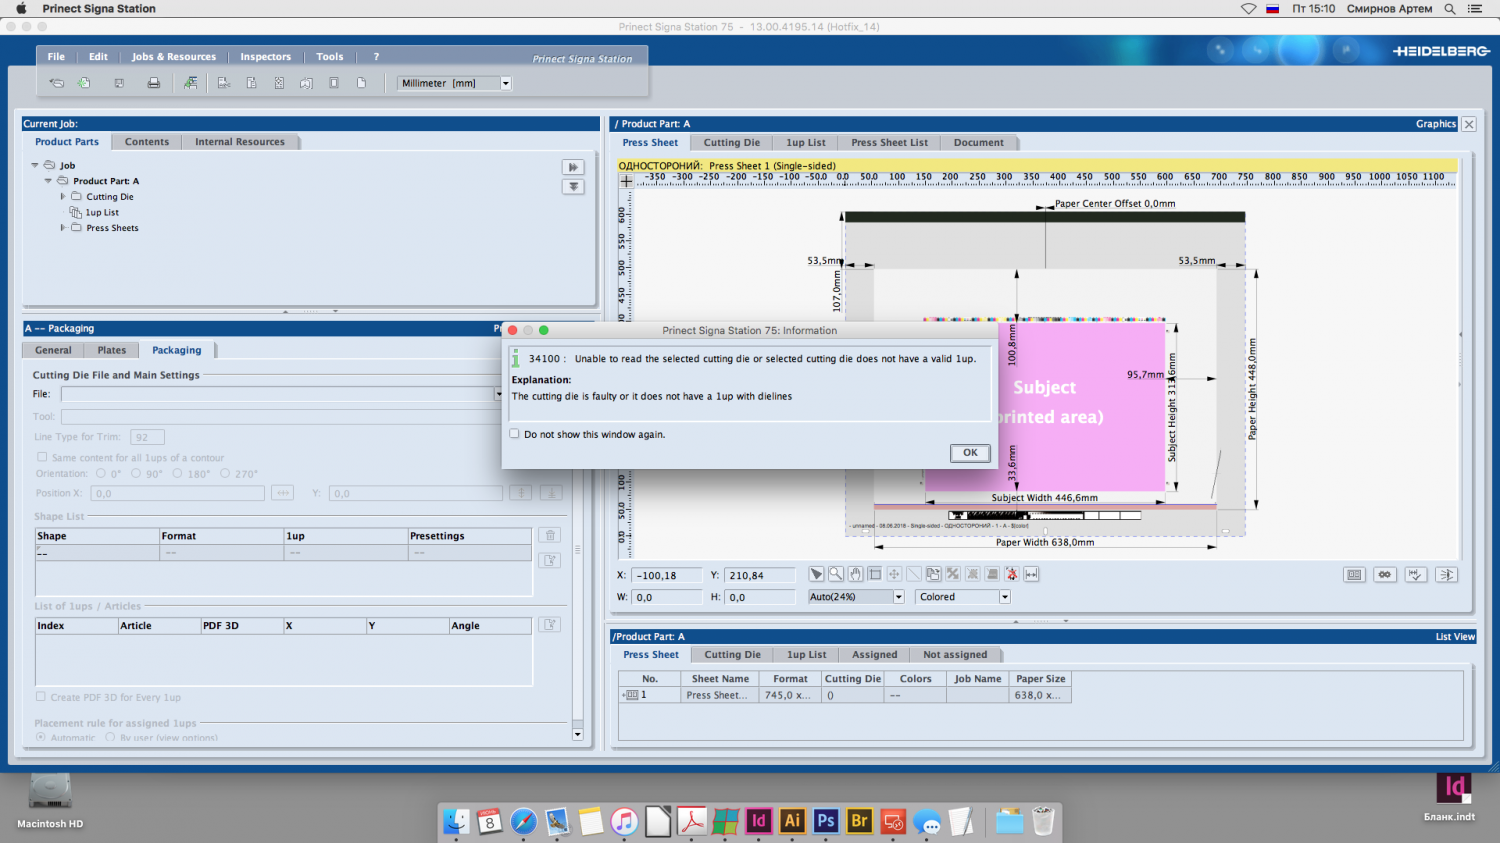
Task: Click the print icon in the main toolbar
Action: click(154, 83)
